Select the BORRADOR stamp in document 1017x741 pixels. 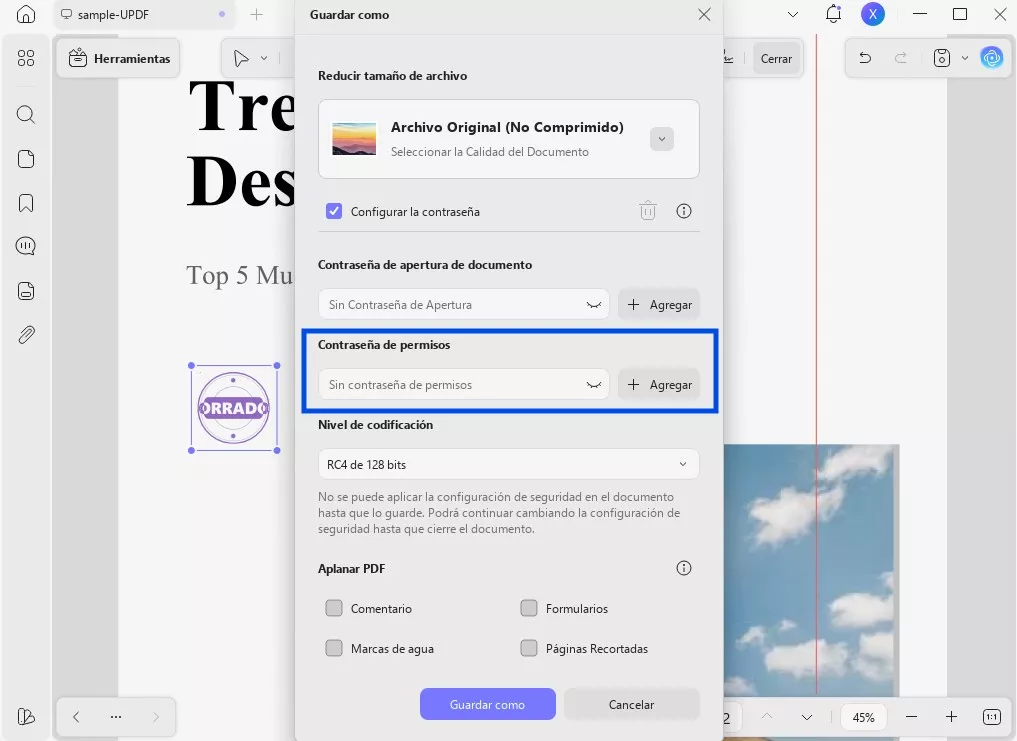(x=234, y=408)
